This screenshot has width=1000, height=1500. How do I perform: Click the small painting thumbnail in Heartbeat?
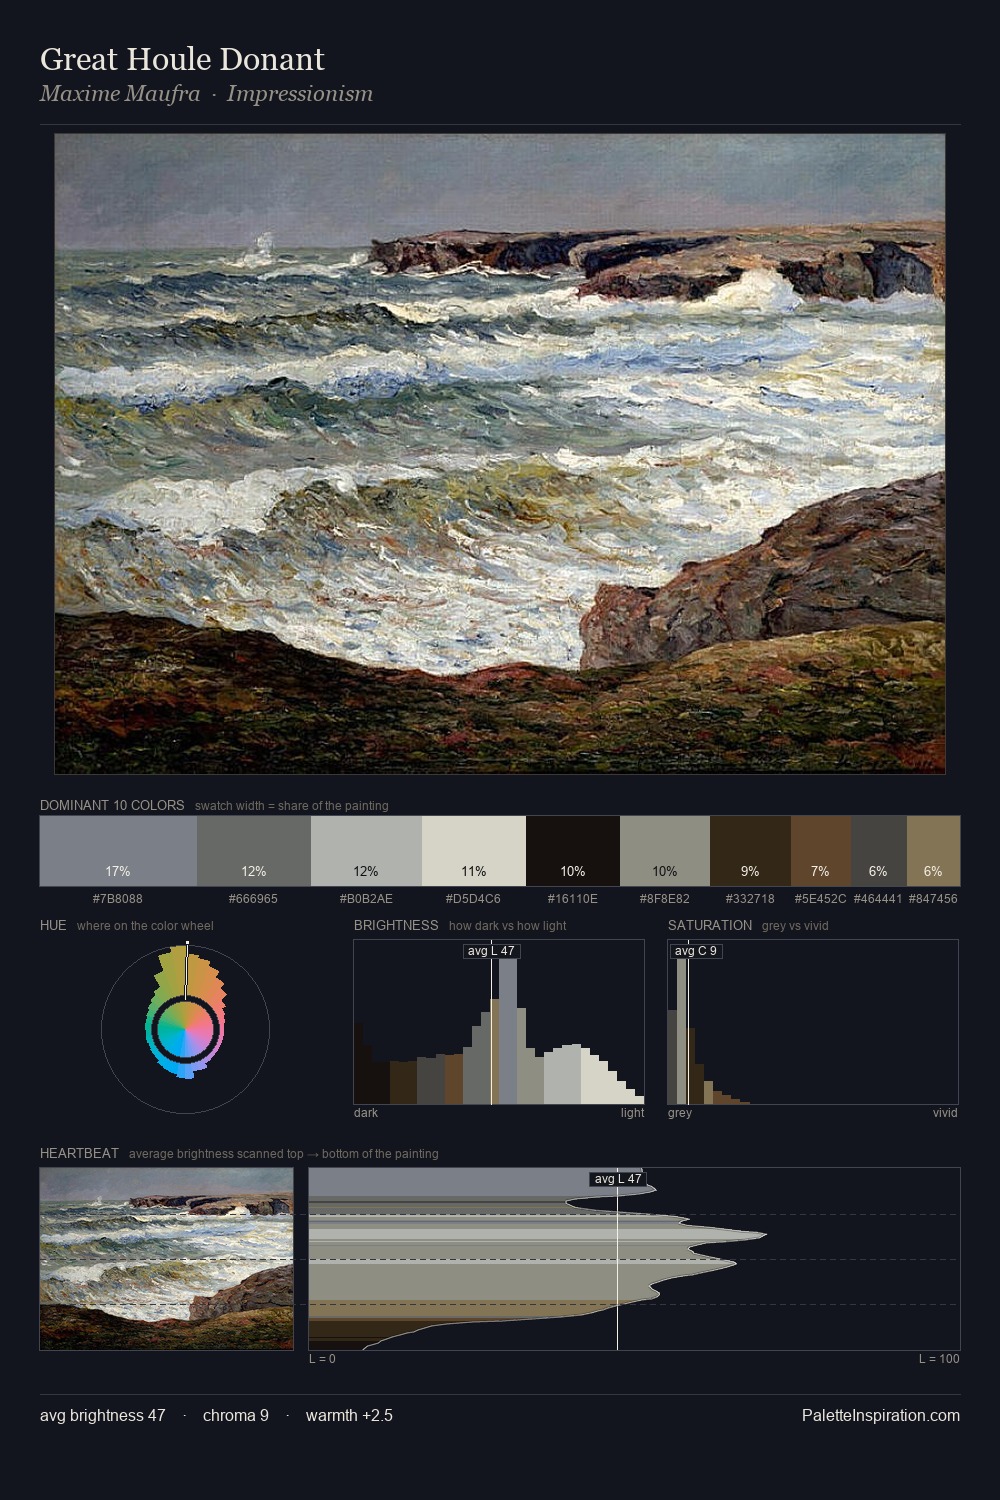pyautogui.click(x=167, y=1259)
